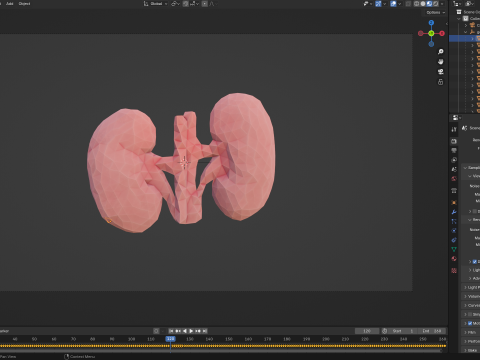Switch to material preview shading

[x=429, y=4]
